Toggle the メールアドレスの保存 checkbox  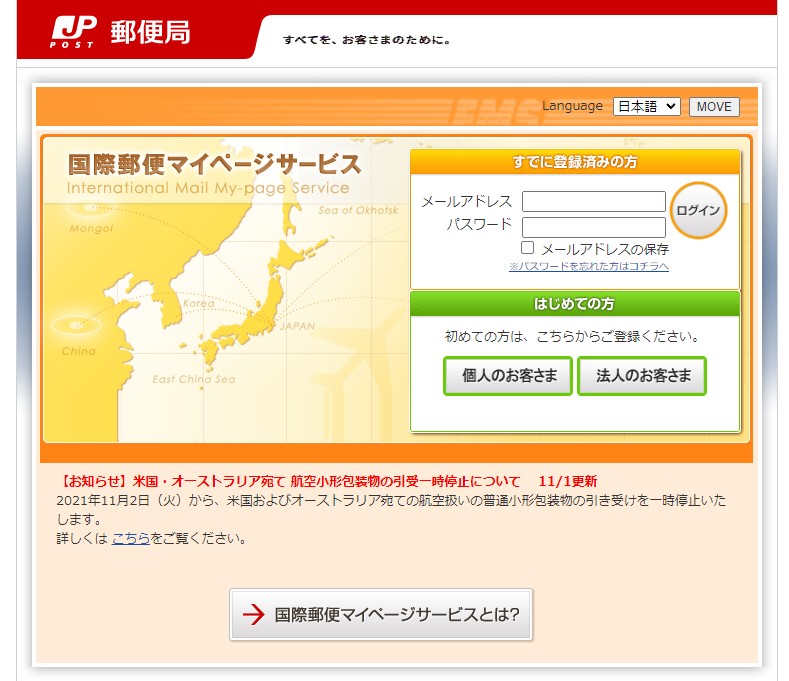click(528, 247)
